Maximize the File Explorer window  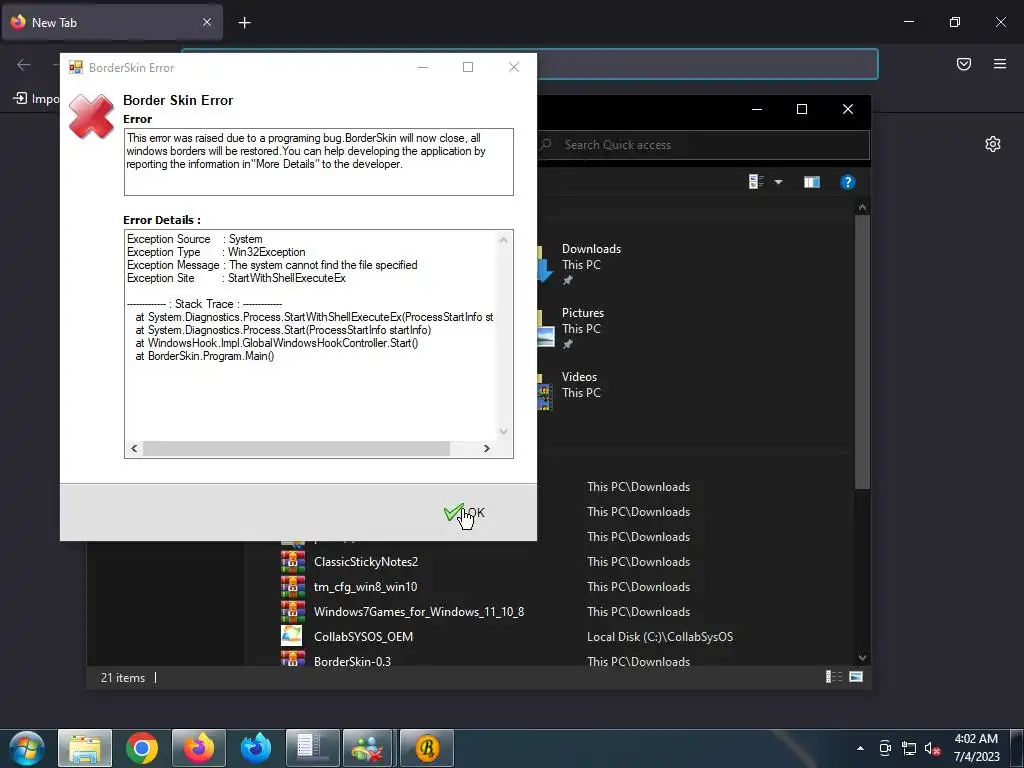(802, 109)
